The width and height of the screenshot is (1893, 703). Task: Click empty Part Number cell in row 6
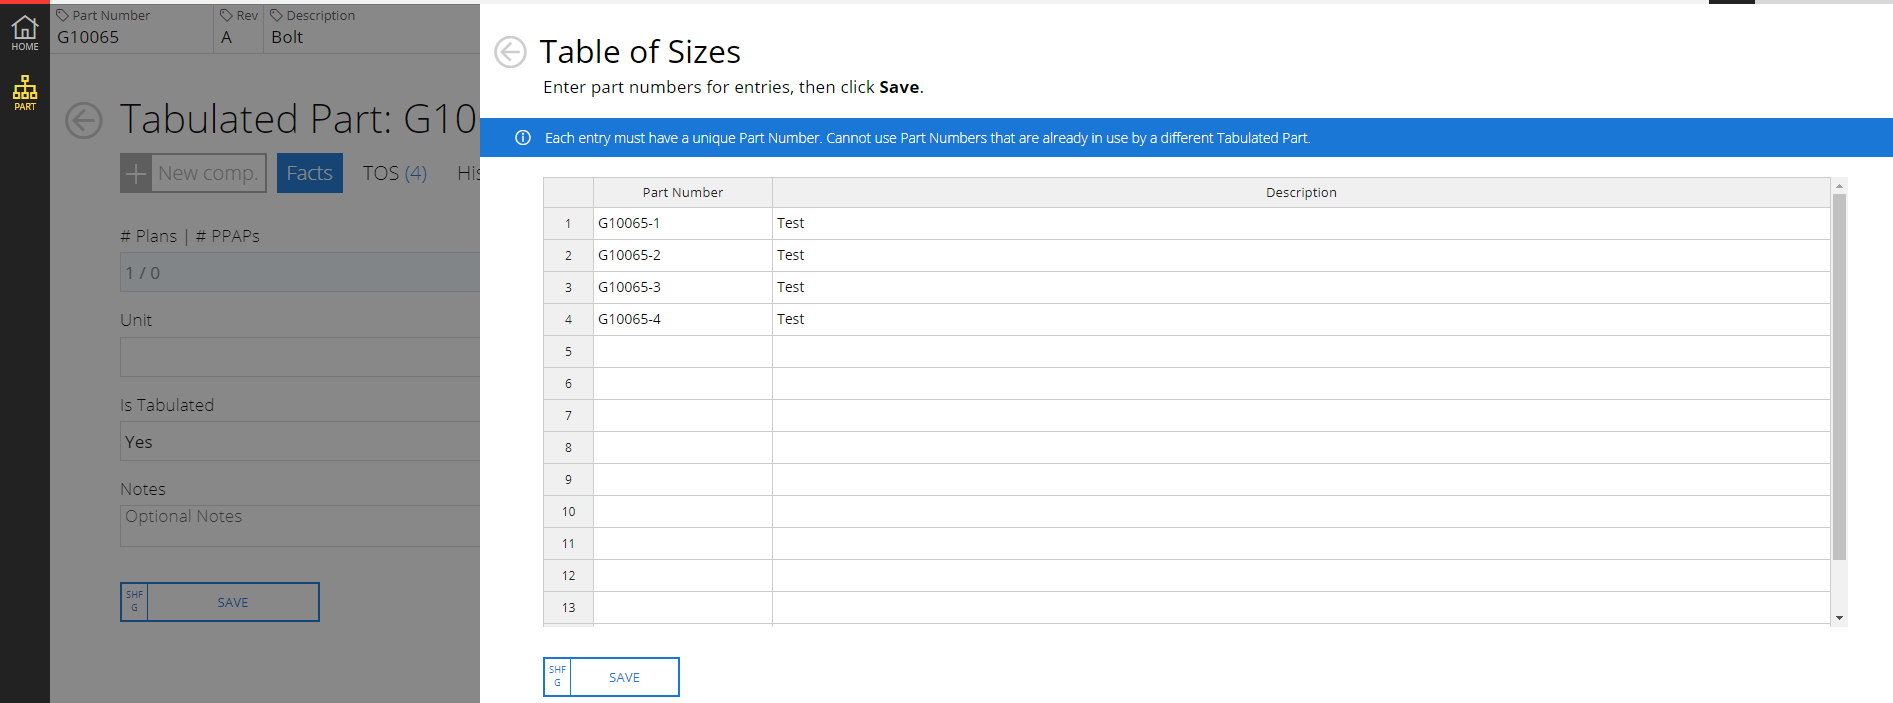point(683,383)
